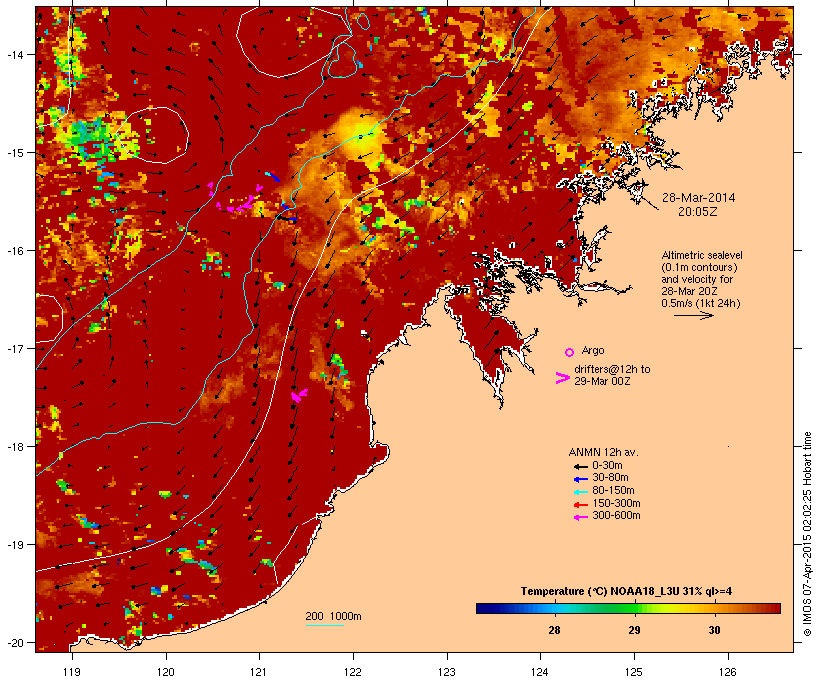The width and height of the screenshot is (820, 680).
Task: Click the longitude label 121
Action: pyautogui.click(x=259, y=671)
